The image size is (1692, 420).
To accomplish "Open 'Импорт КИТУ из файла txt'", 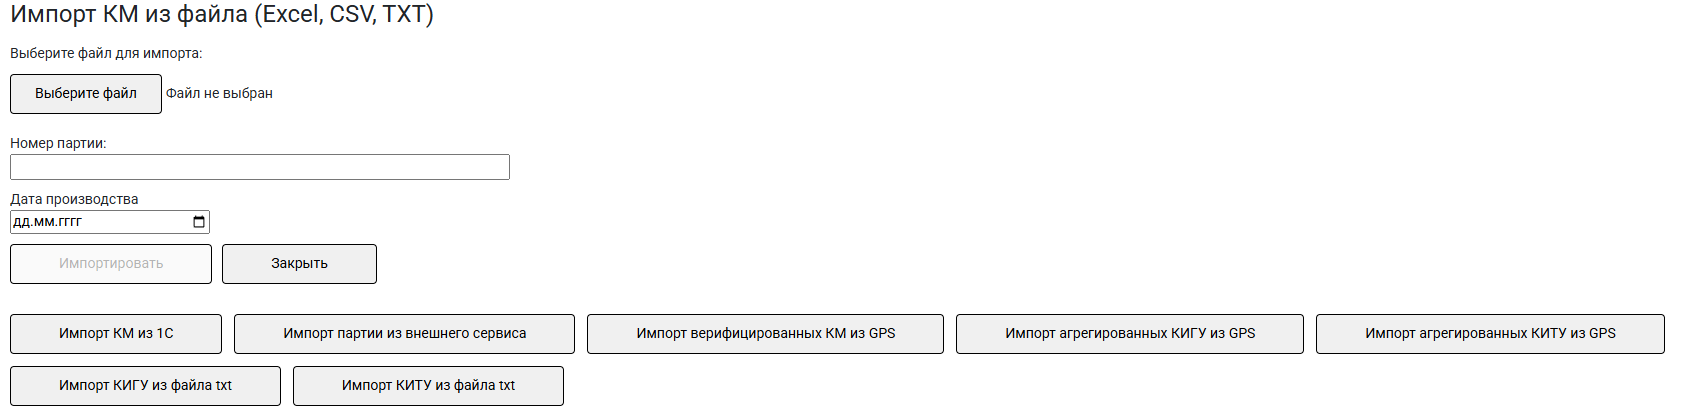I will click(428, 386).
